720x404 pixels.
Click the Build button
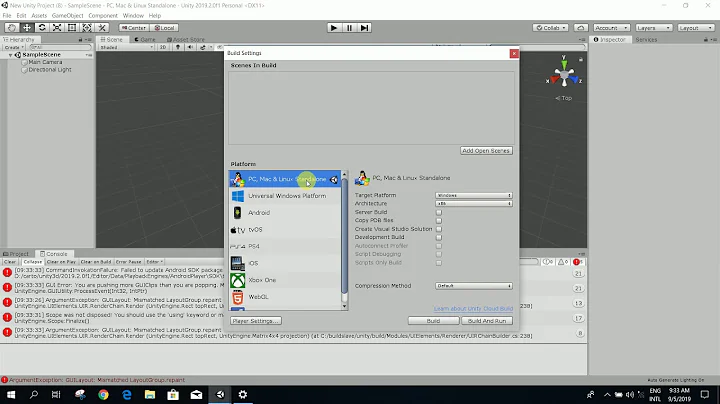[433, 321]
